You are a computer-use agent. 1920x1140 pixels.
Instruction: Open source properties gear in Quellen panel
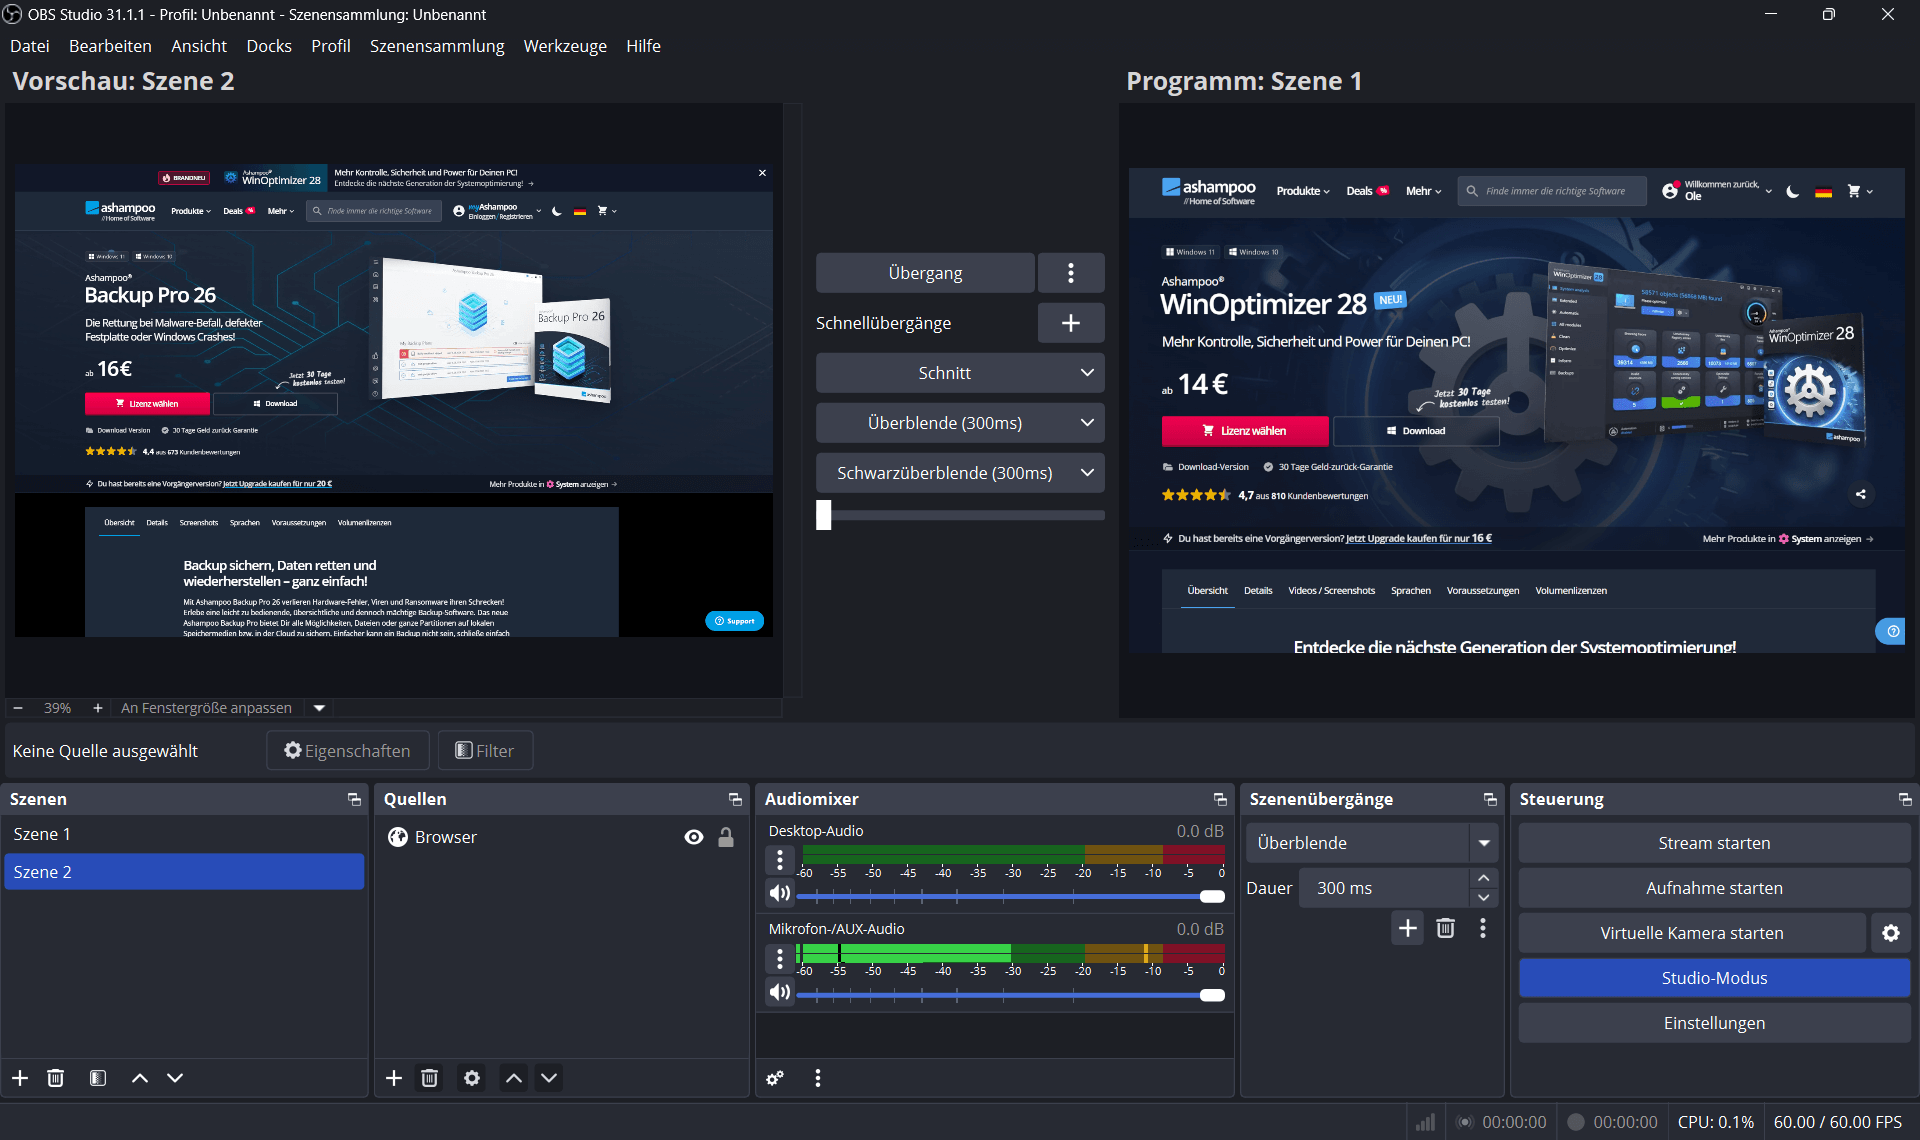pos(472,1078)
